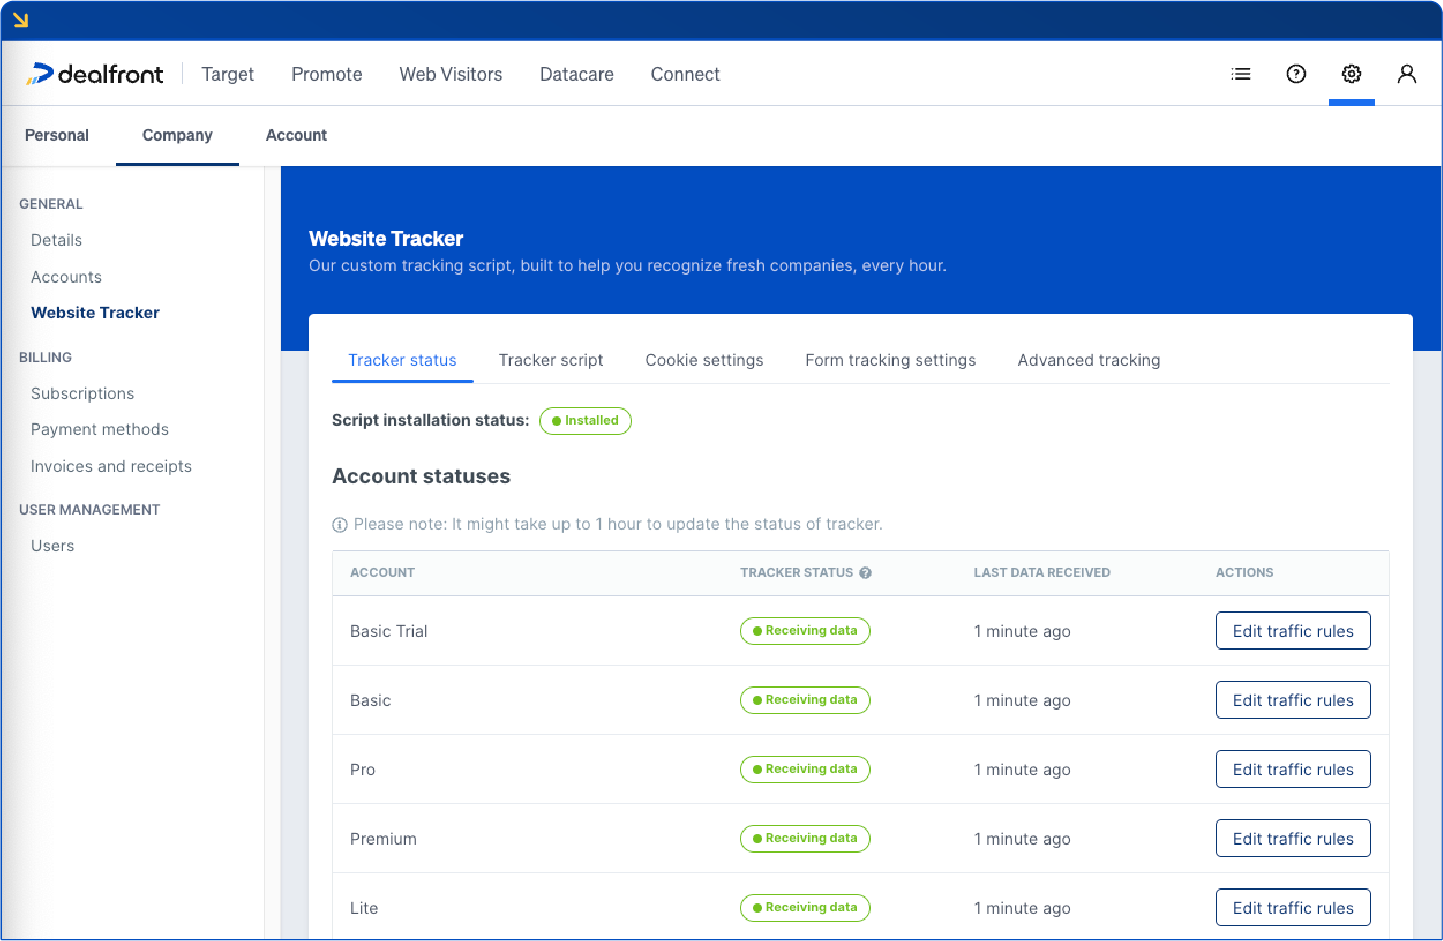Open the Form tracking settings tab
1443x941 pixels.
pos(890,360)
